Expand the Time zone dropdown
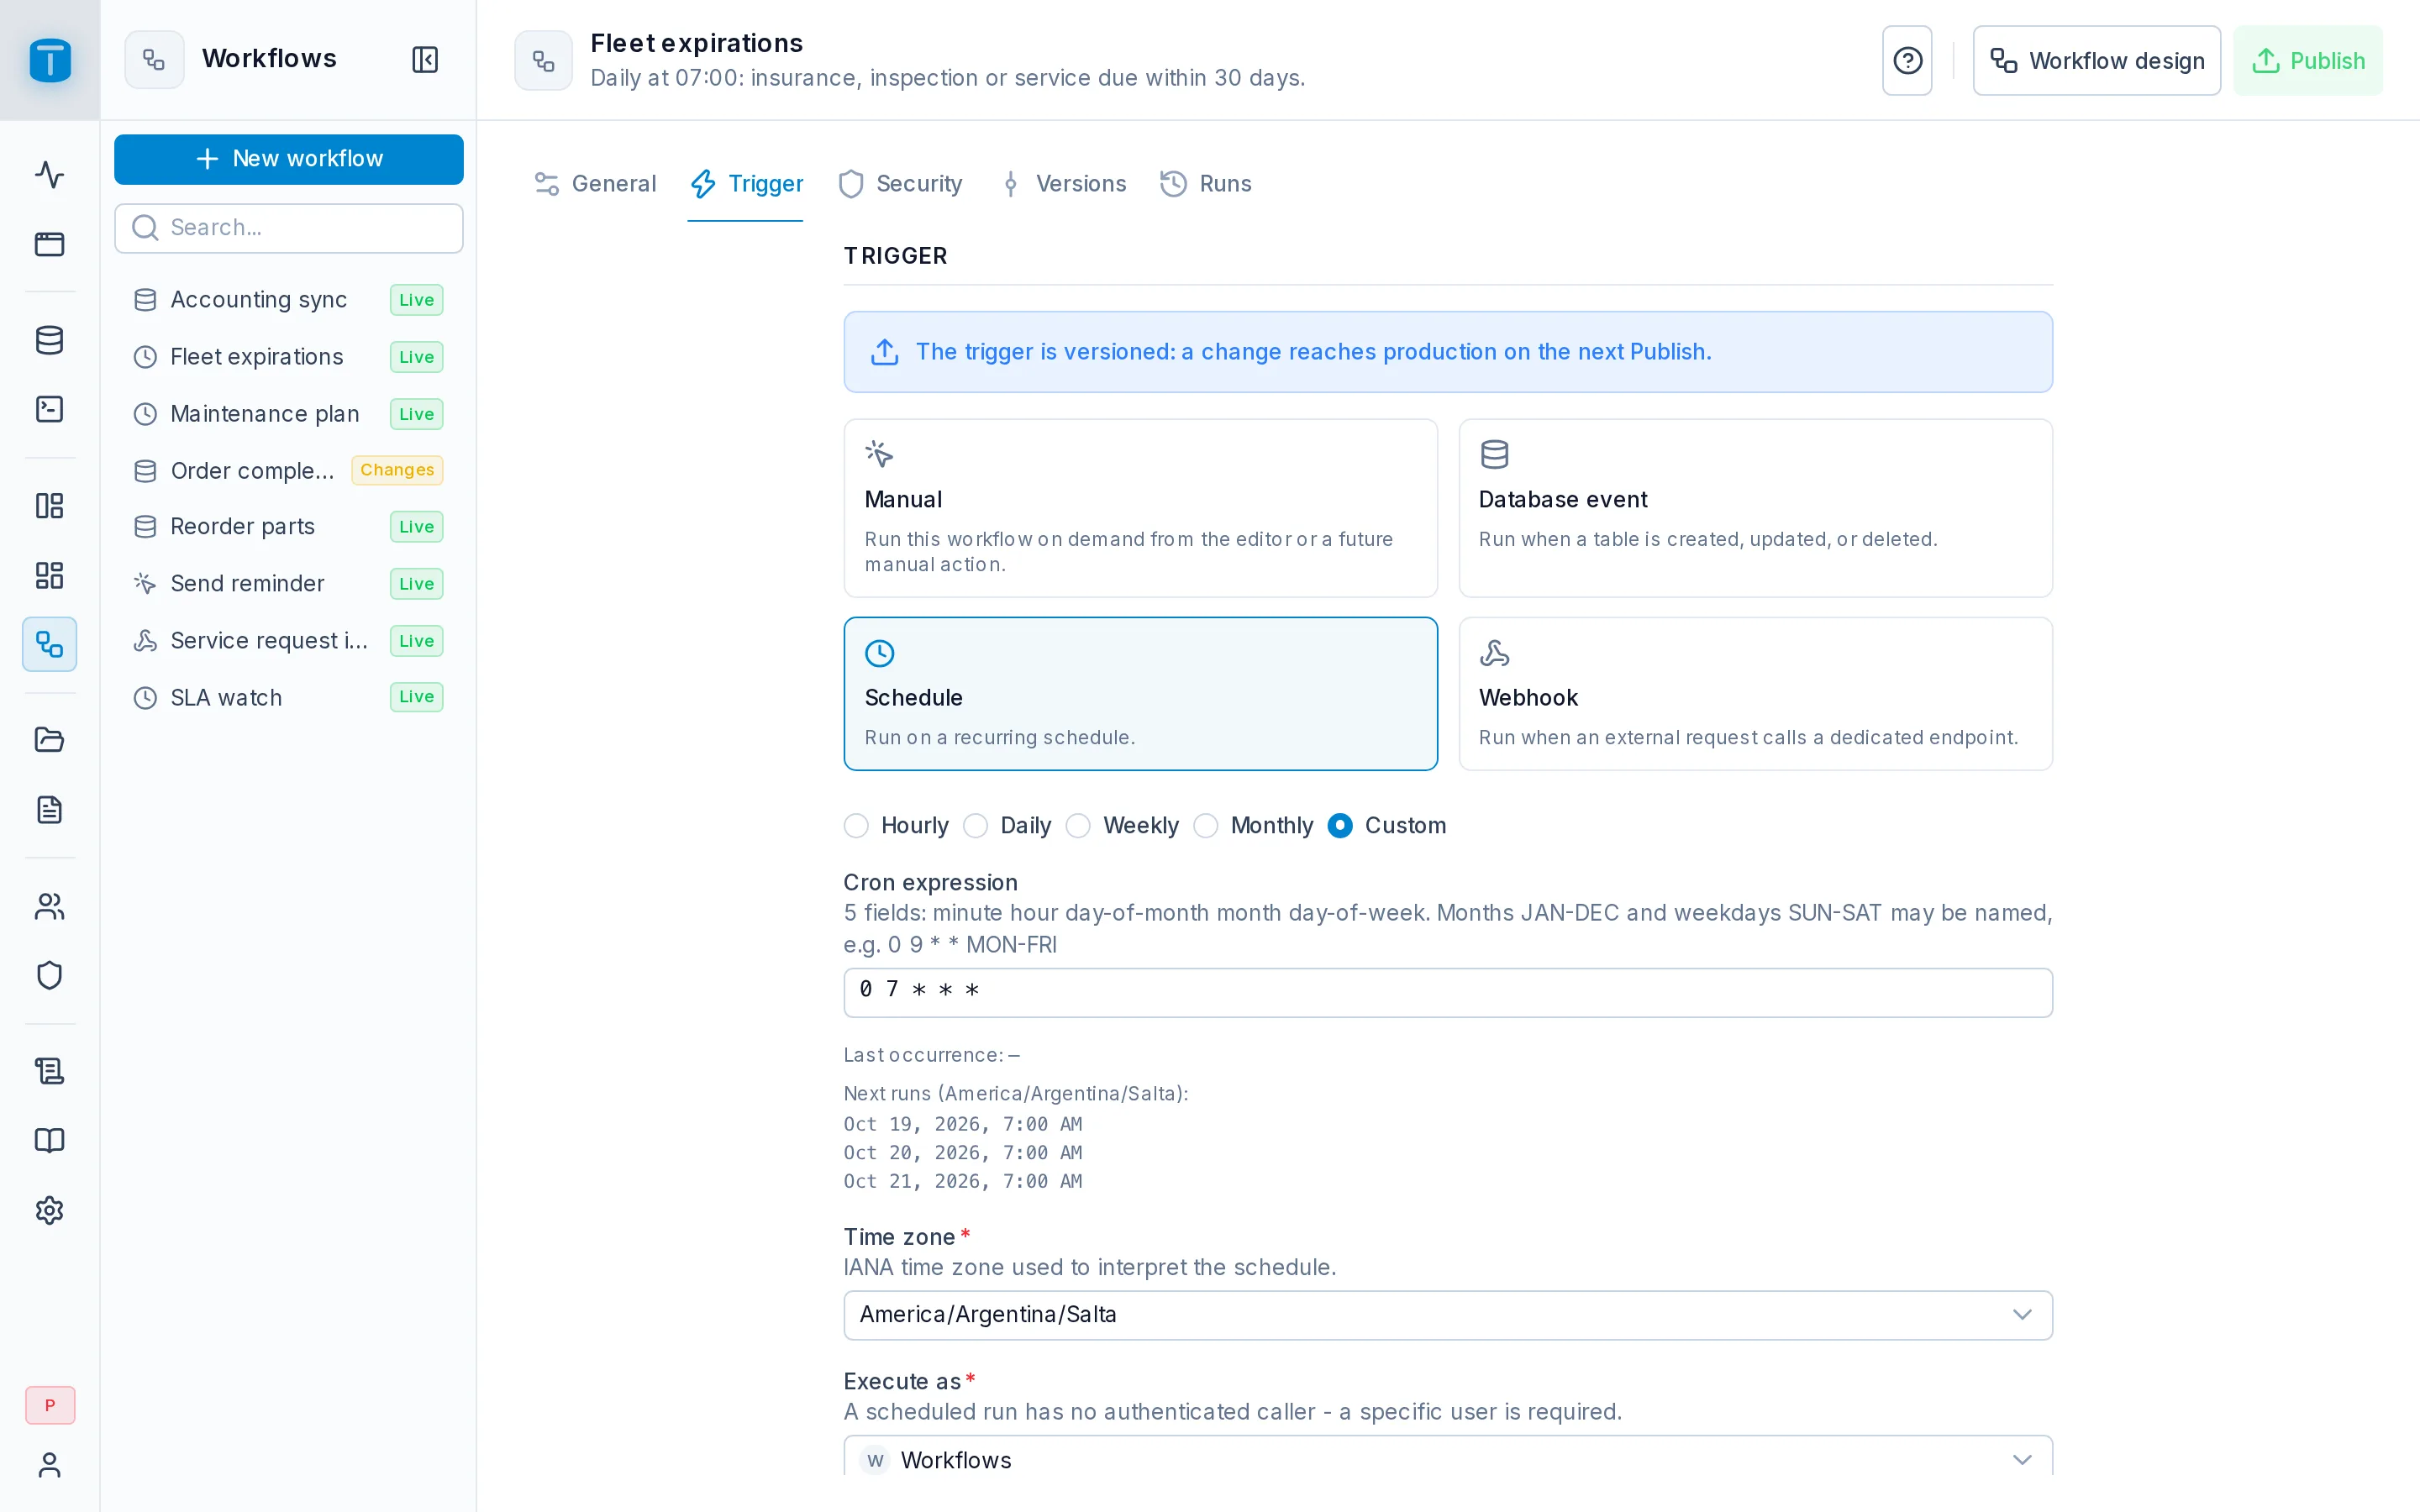This screenshot has width=2420, height=1512. 1447,1314
